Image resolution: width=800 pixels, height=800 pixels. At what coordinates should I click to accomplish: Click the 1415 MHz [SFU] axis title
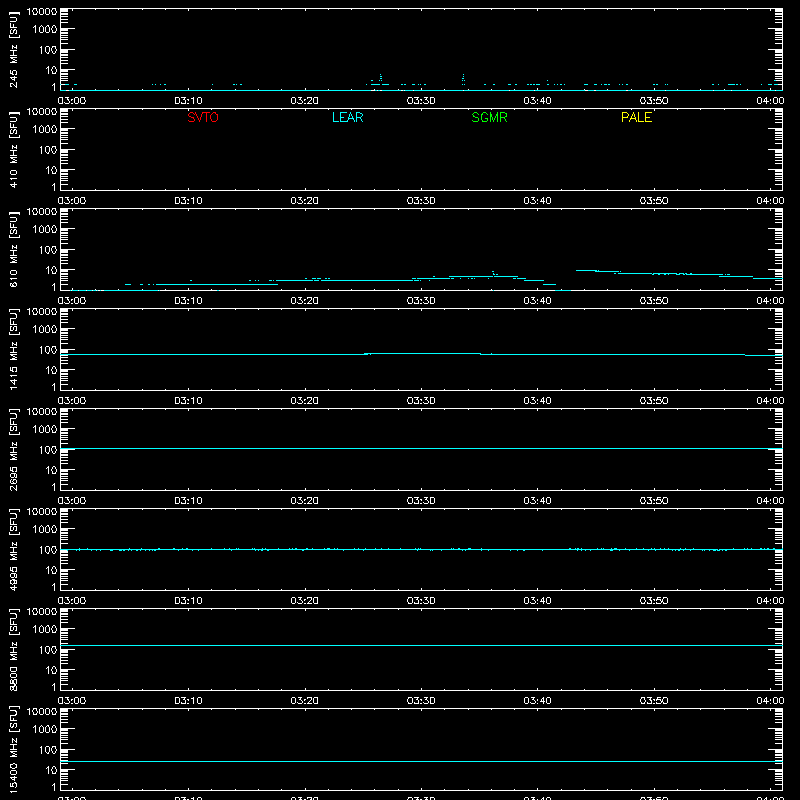click(x=13, y=350)
